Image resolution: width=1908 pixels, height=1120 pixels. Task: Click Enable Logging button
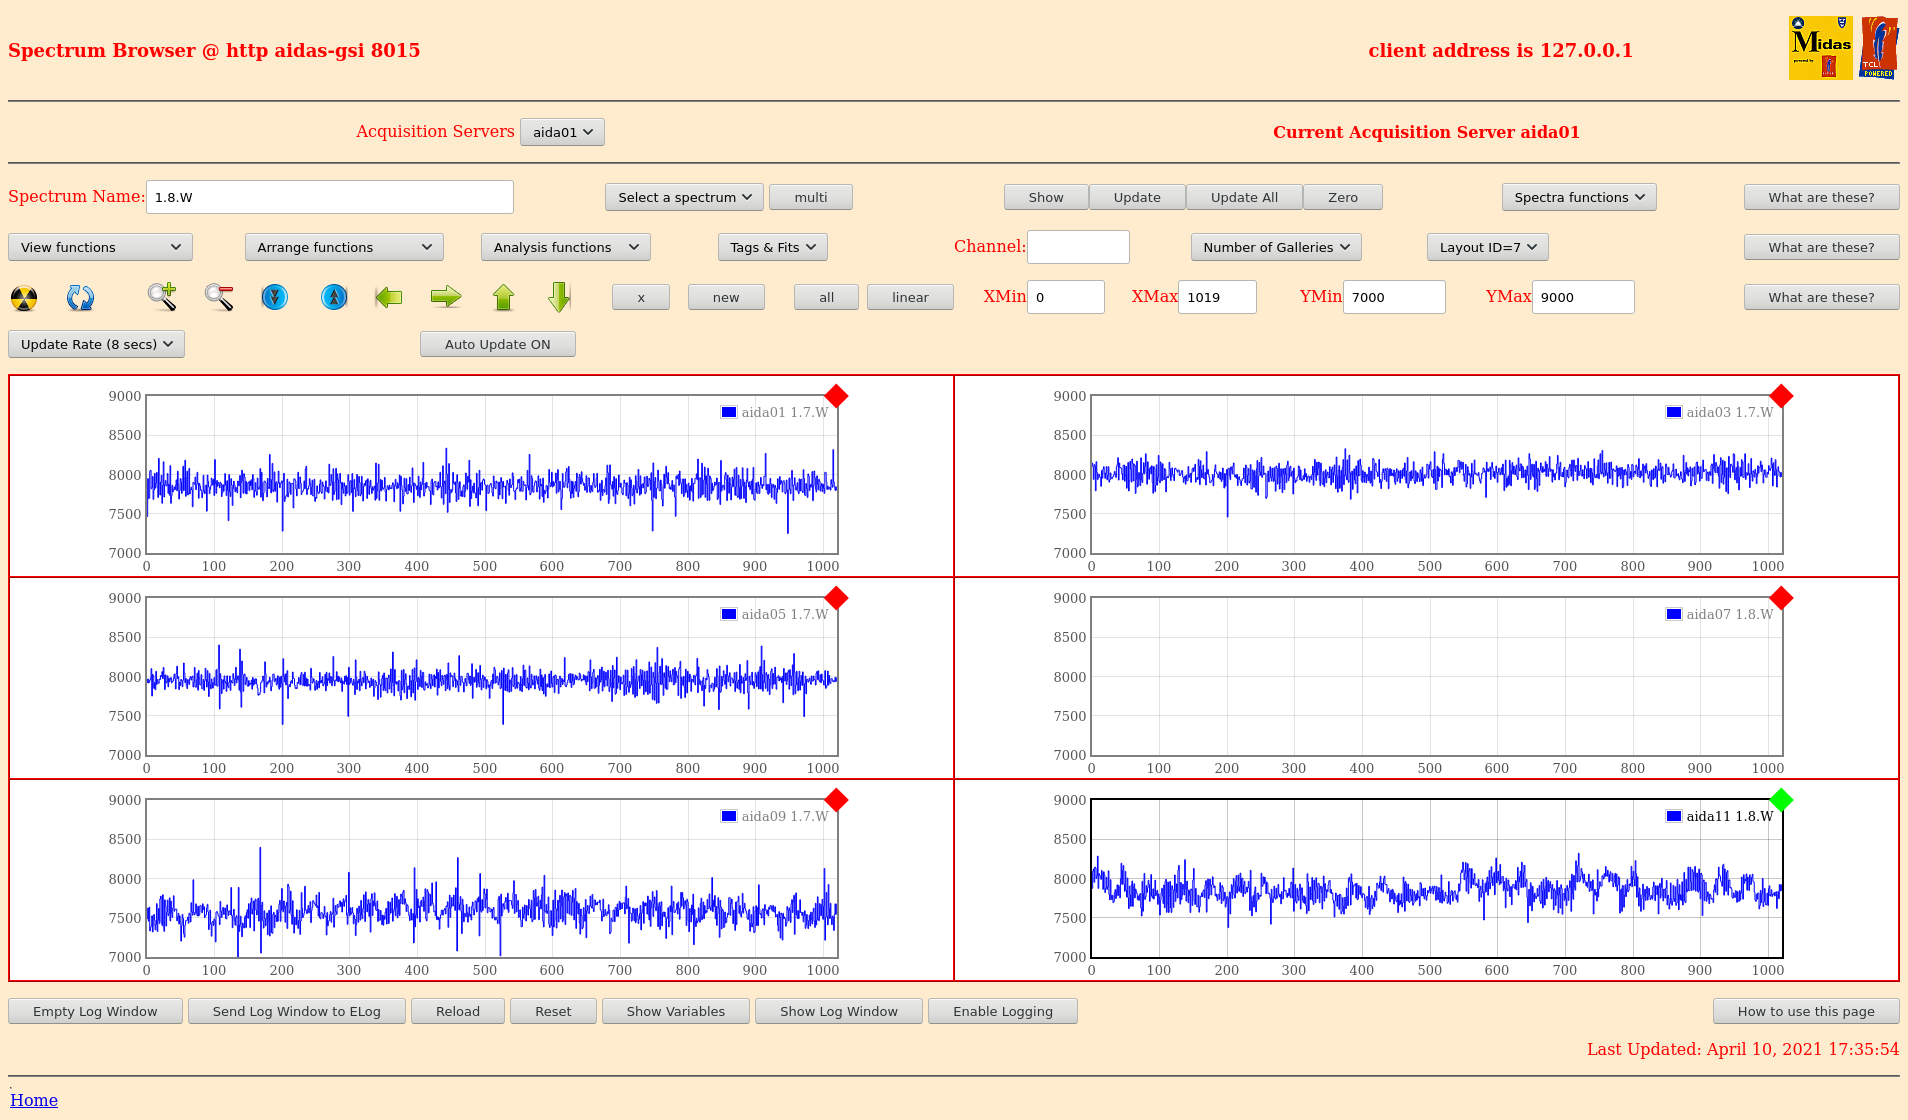click(x=1003, y=1011)
